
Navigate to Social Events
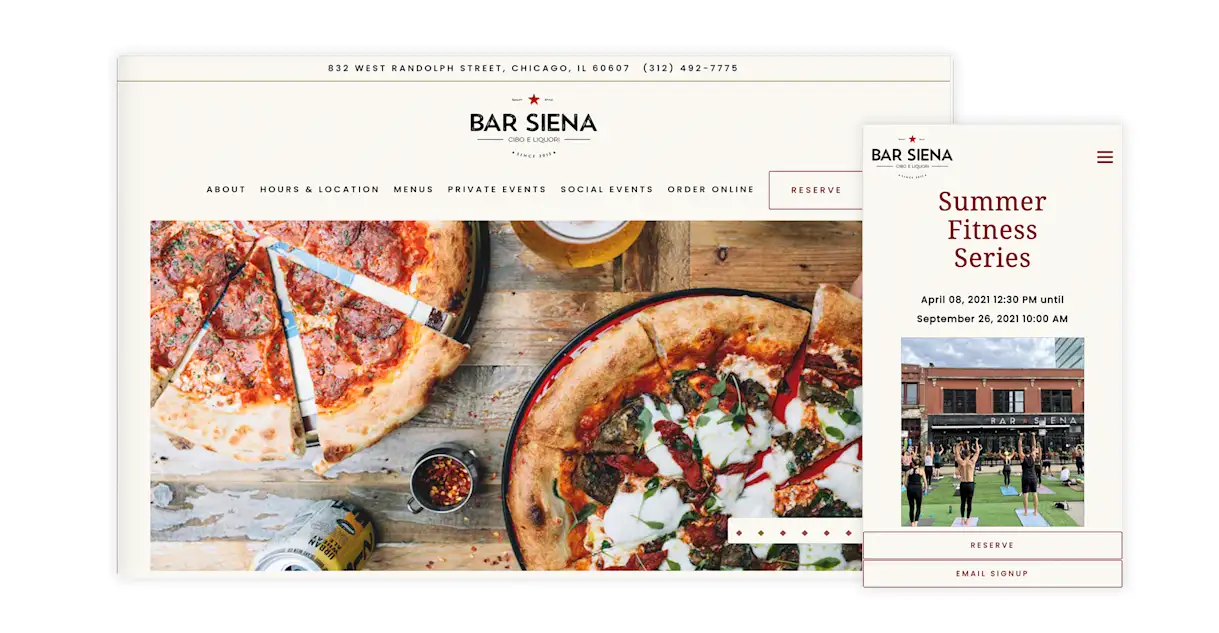[607, 189]
